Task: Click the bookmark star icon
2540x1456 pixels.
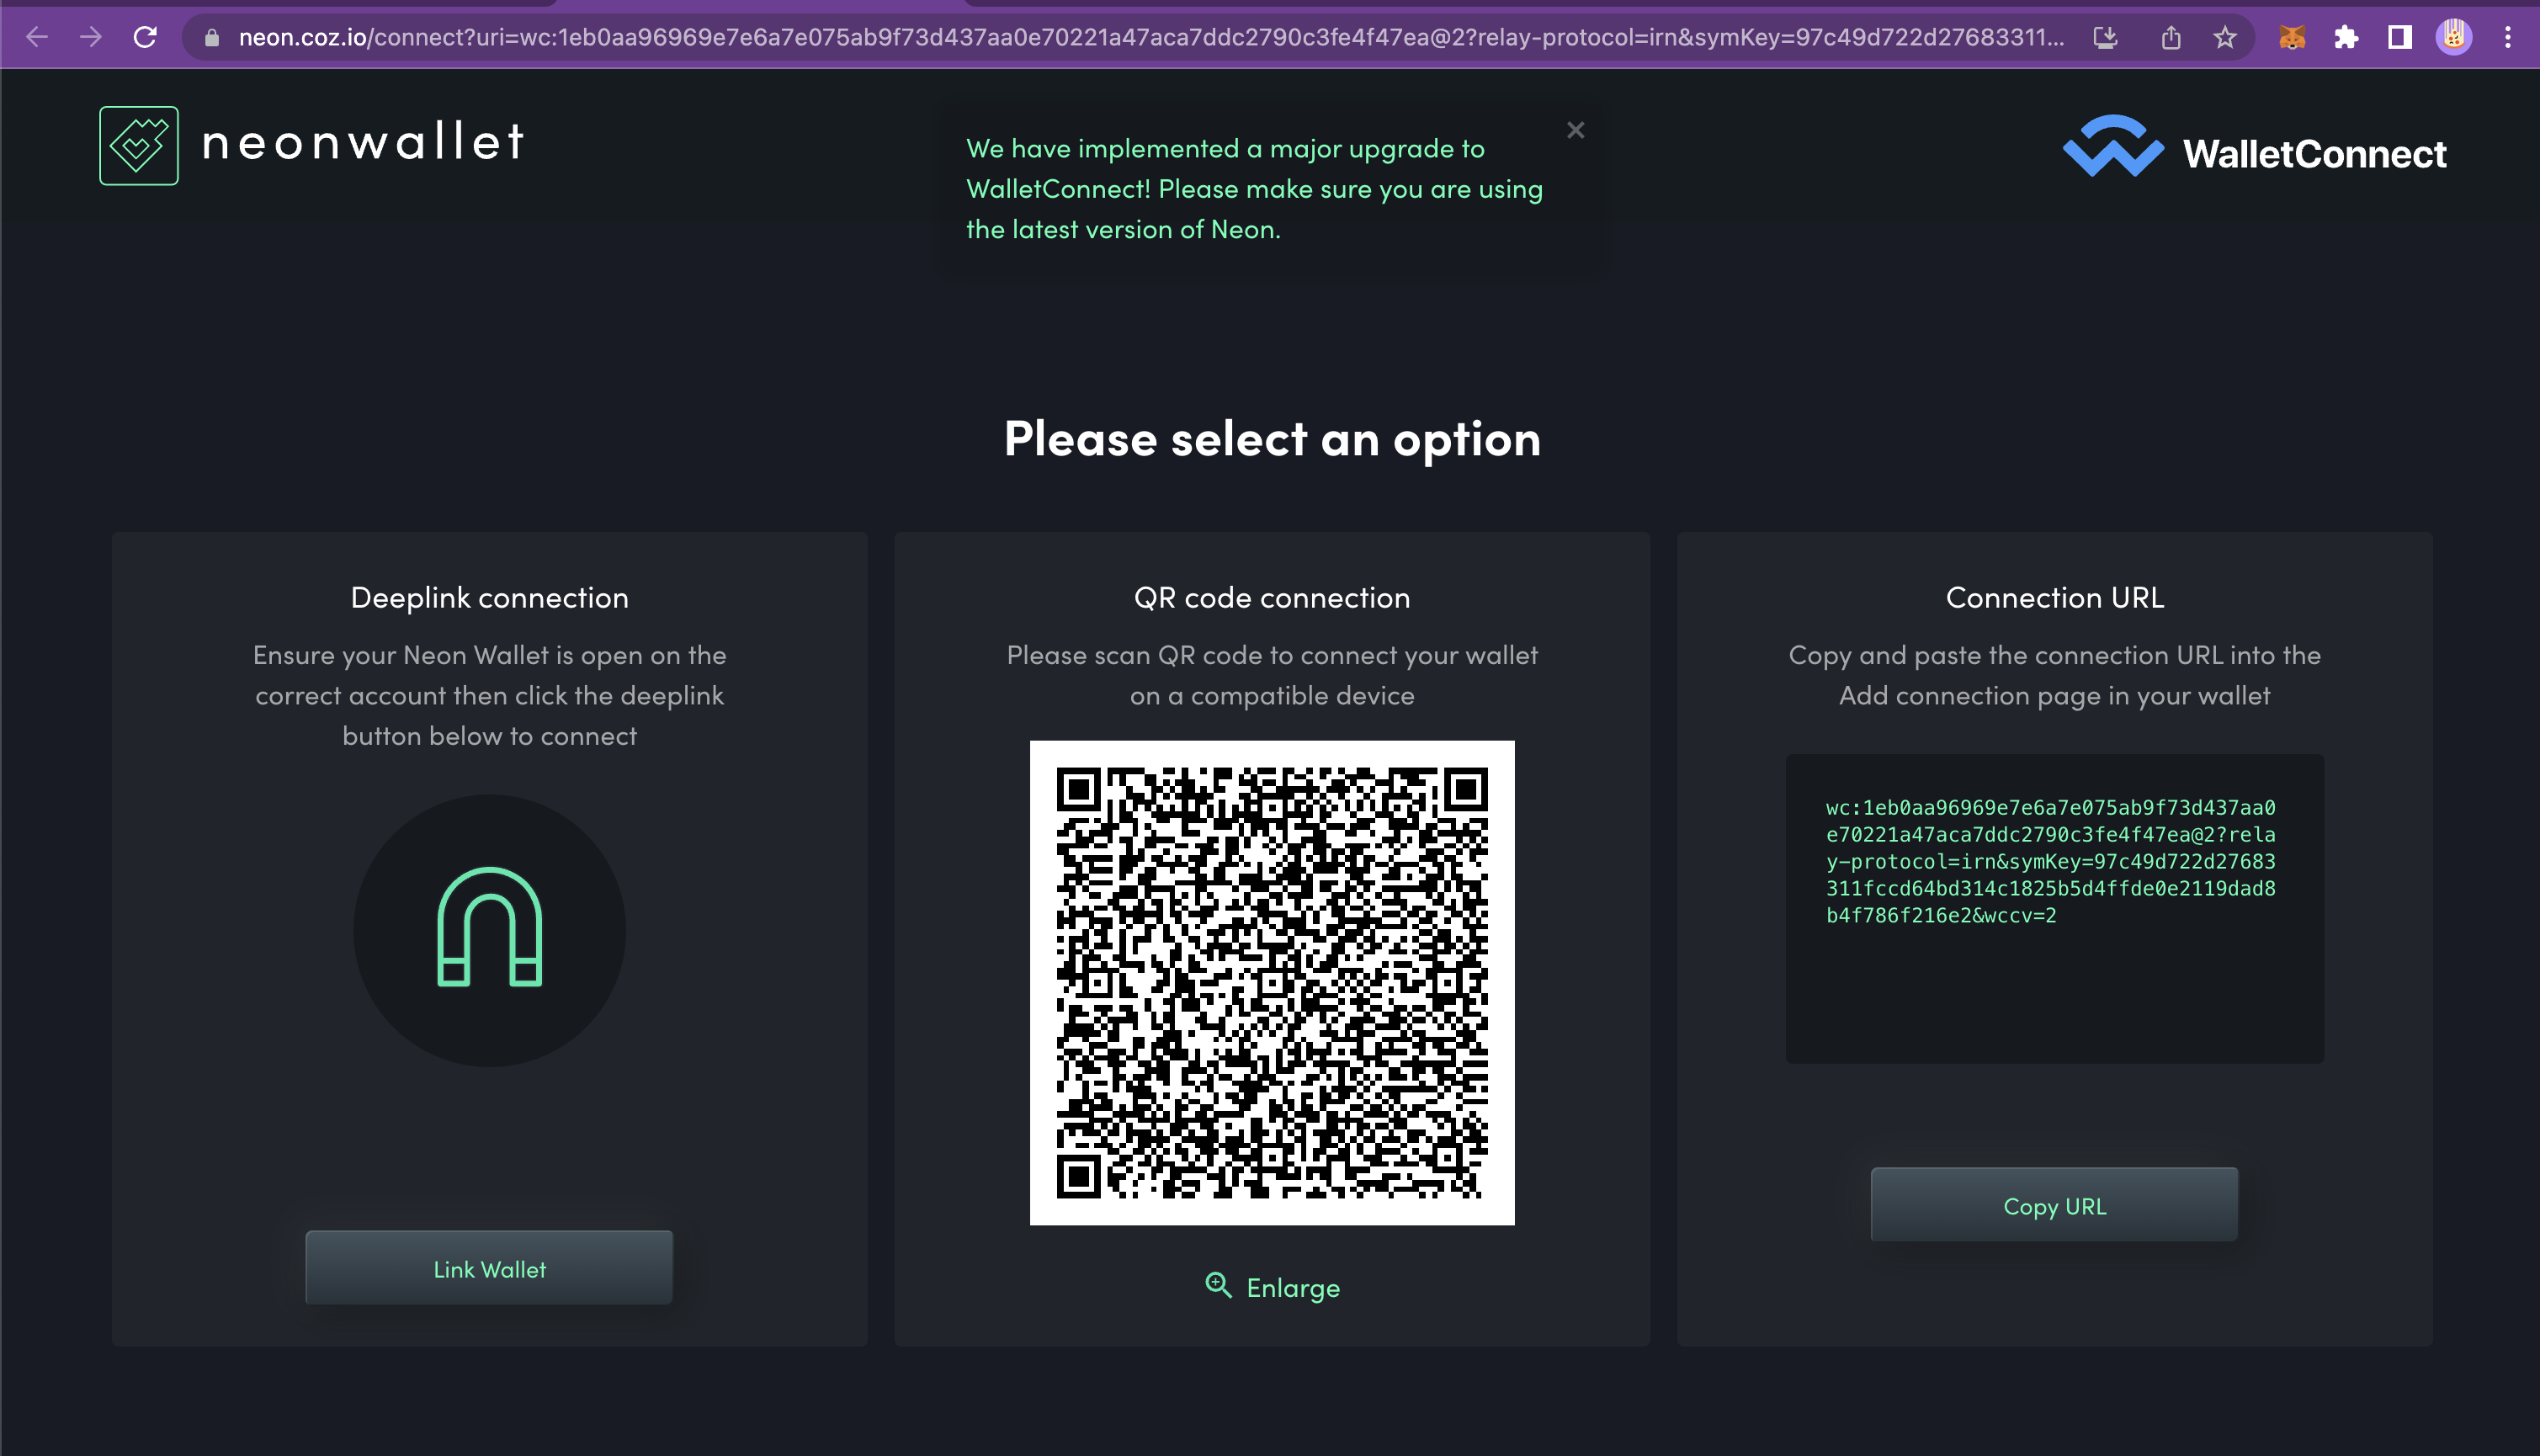Action: click(x=2225, y=37)
